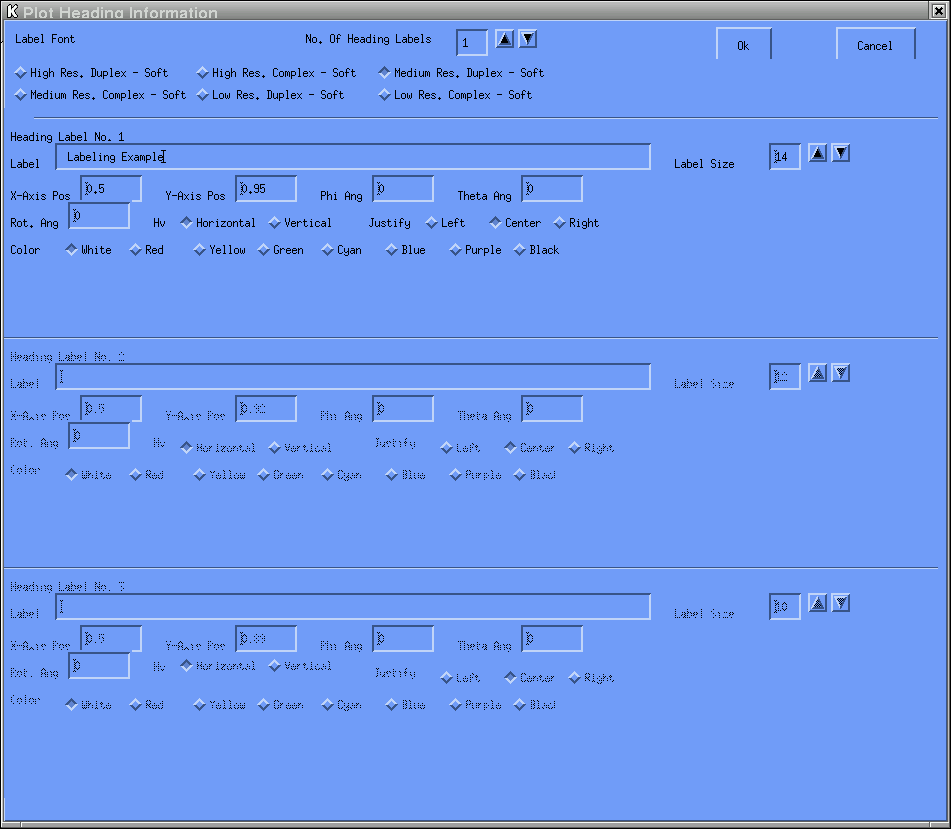The height and width of the screenshot is (829, 951).
Task: Close the Plot Heading Information window
Action: click(x=938, y=10)
